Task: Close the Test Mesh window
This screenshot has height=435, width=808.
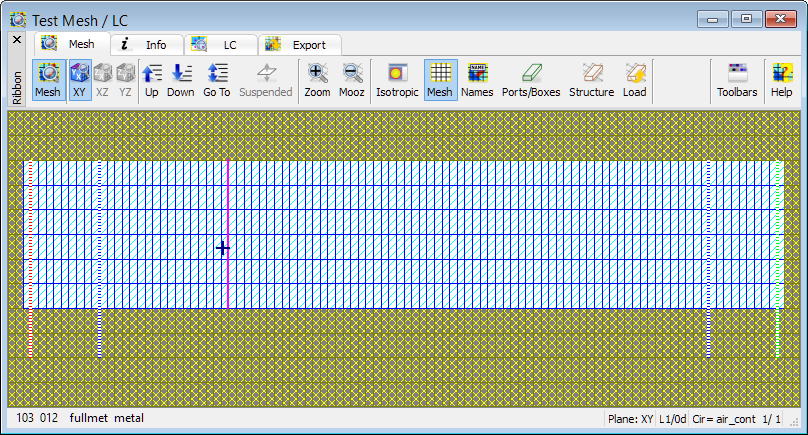Action: (x=781, y=19)
